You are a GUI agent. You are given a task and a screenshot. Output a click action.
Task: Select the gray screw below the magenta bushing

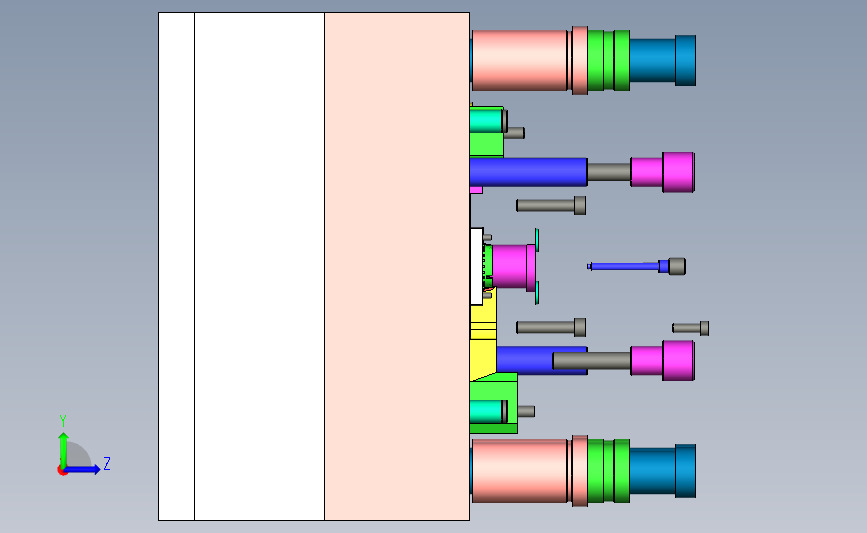551,327
